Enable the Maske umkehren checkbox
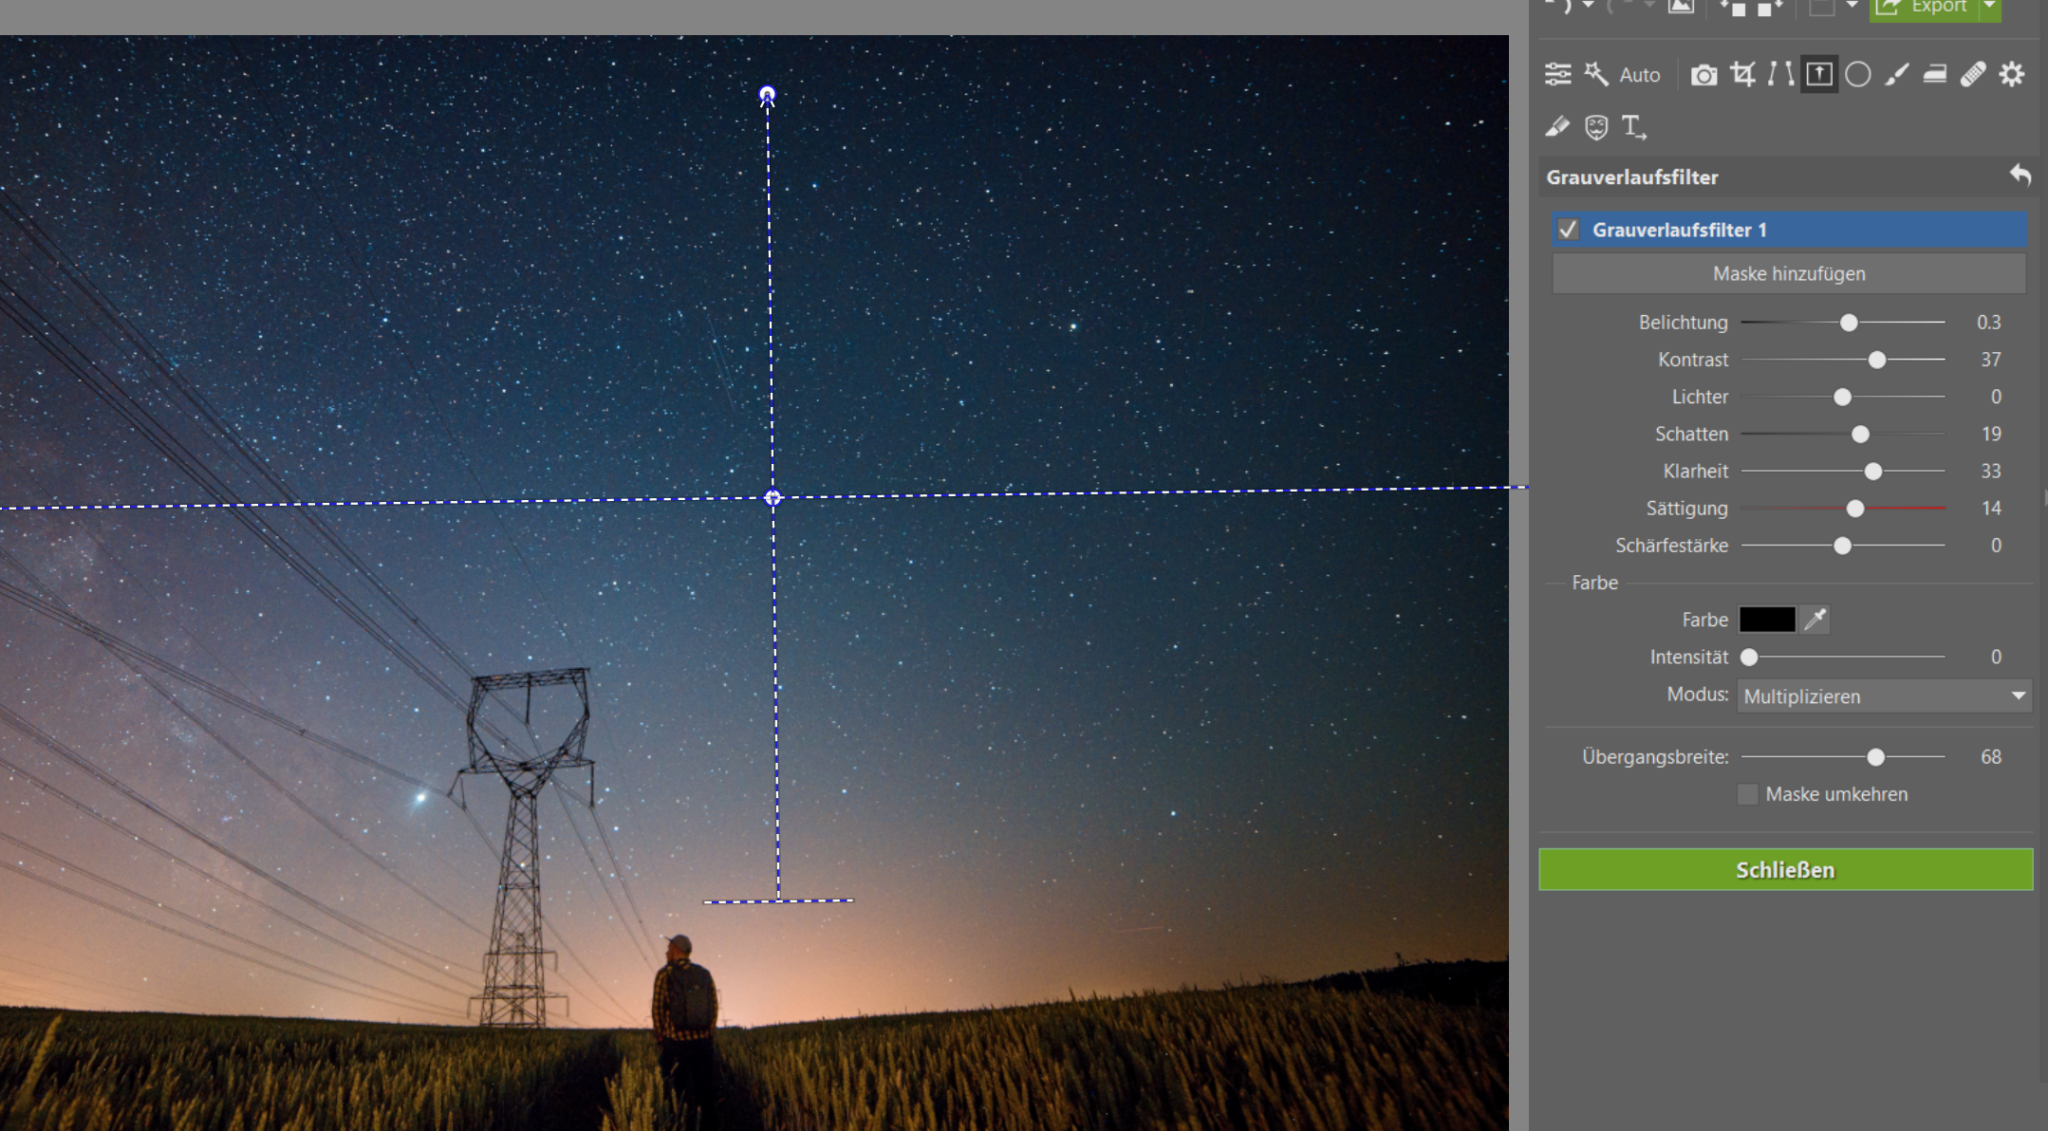 click(1747, 794)
